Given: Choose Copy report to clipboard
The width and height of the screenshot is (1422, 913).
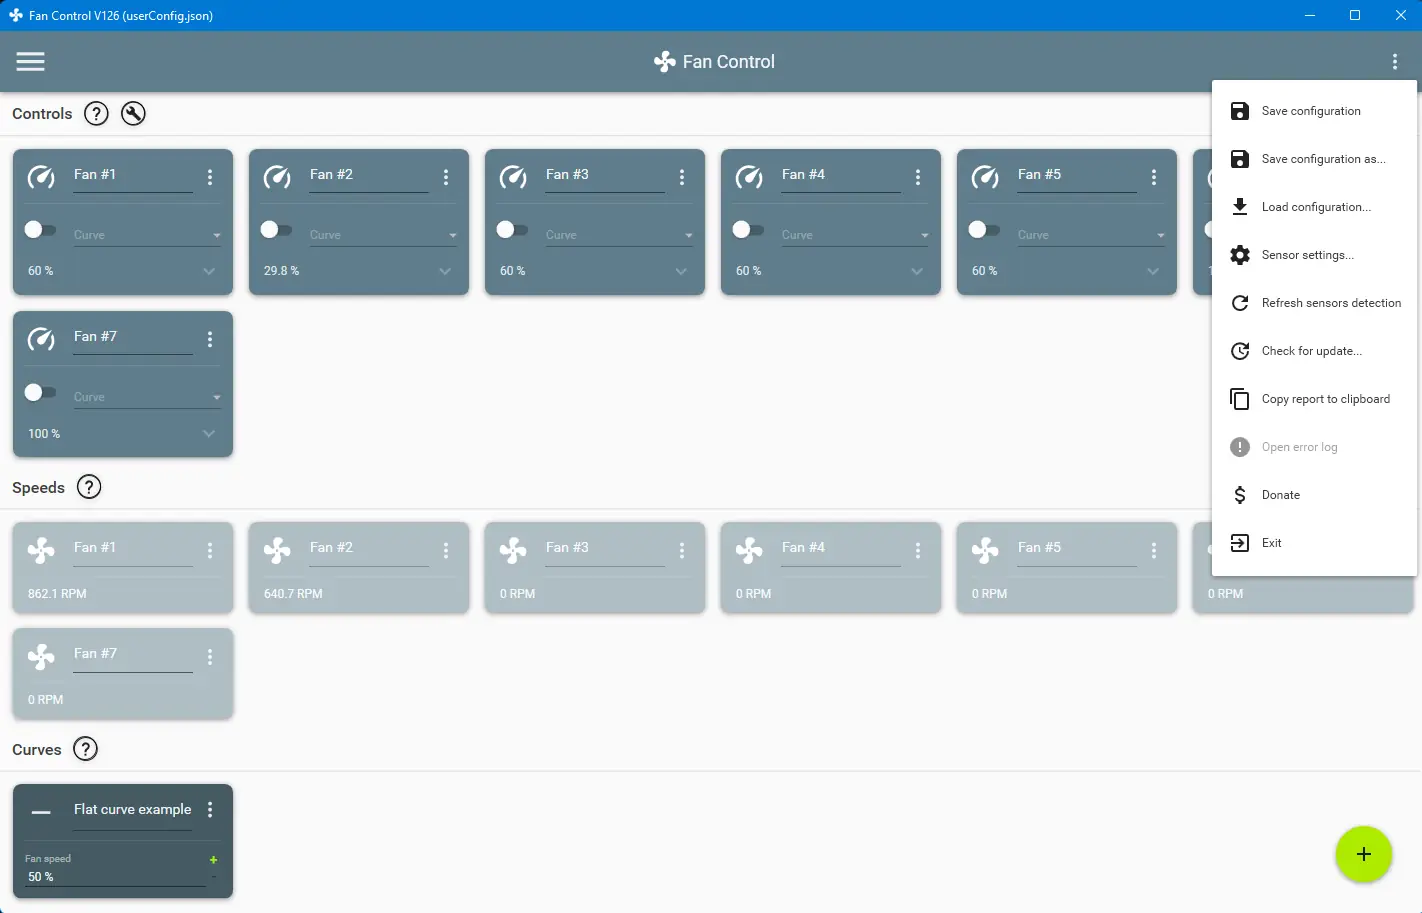Looking at the screenshot, I should click(x=1314, y=399).
